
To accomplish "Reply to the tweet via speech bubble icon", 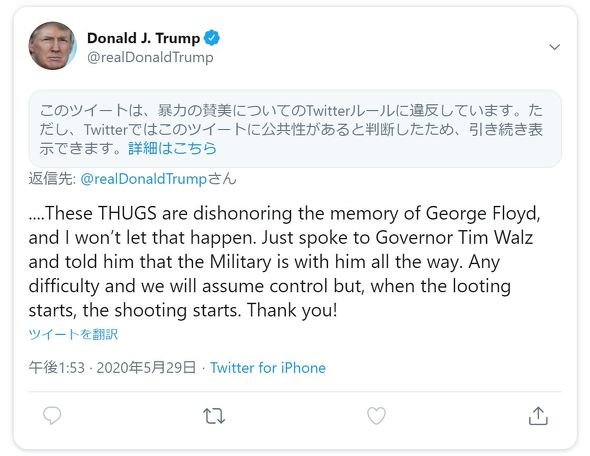I will (x=52, y=415).
